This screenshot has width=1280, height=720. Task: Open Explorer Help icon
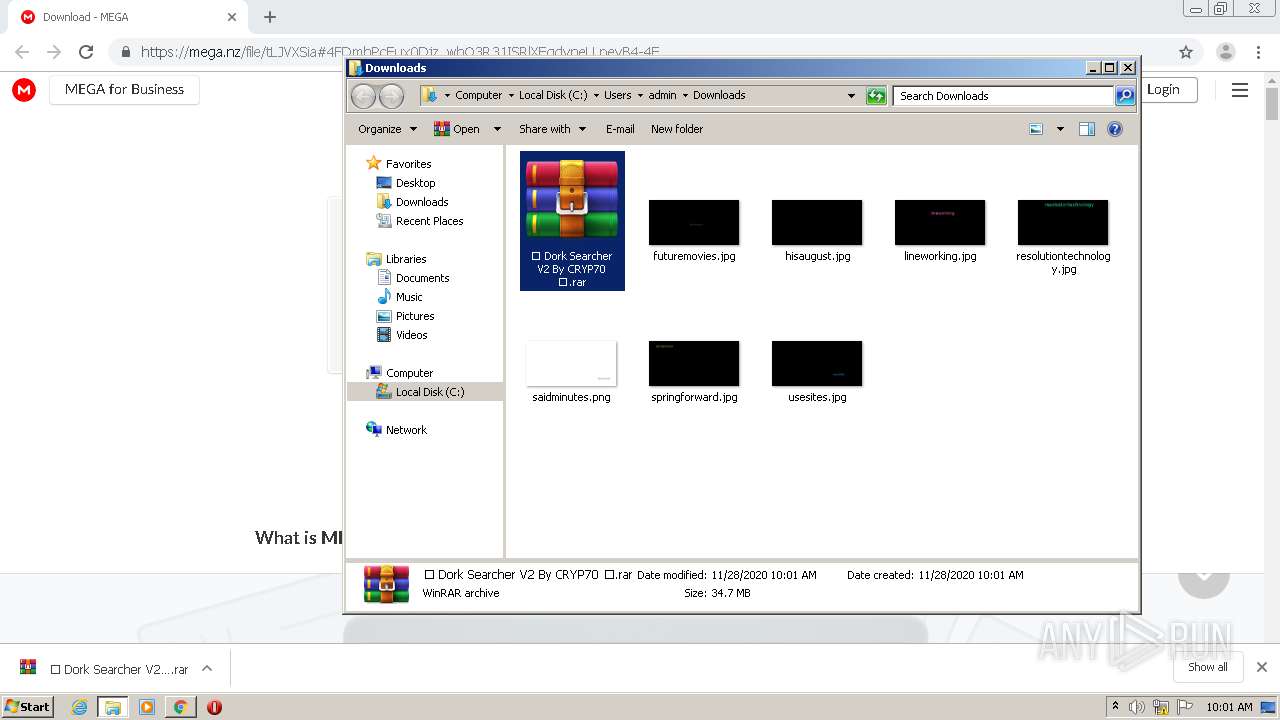(x=1115, y=129)
